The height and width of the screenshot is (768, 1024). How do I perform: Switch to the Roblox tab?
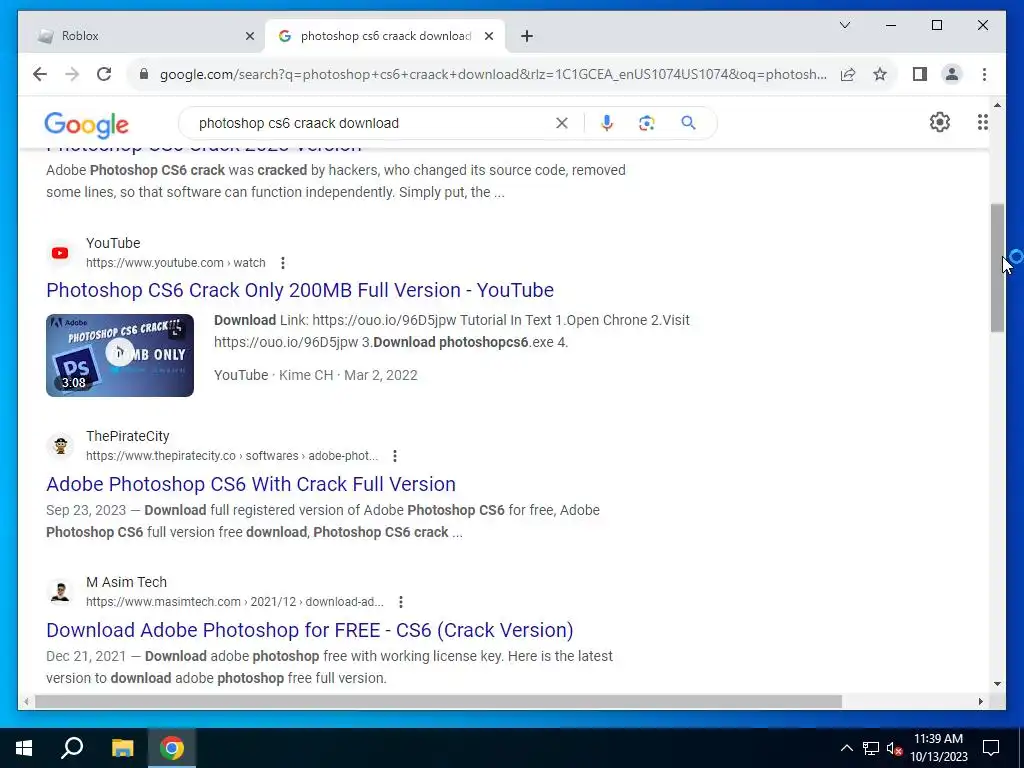142,36
